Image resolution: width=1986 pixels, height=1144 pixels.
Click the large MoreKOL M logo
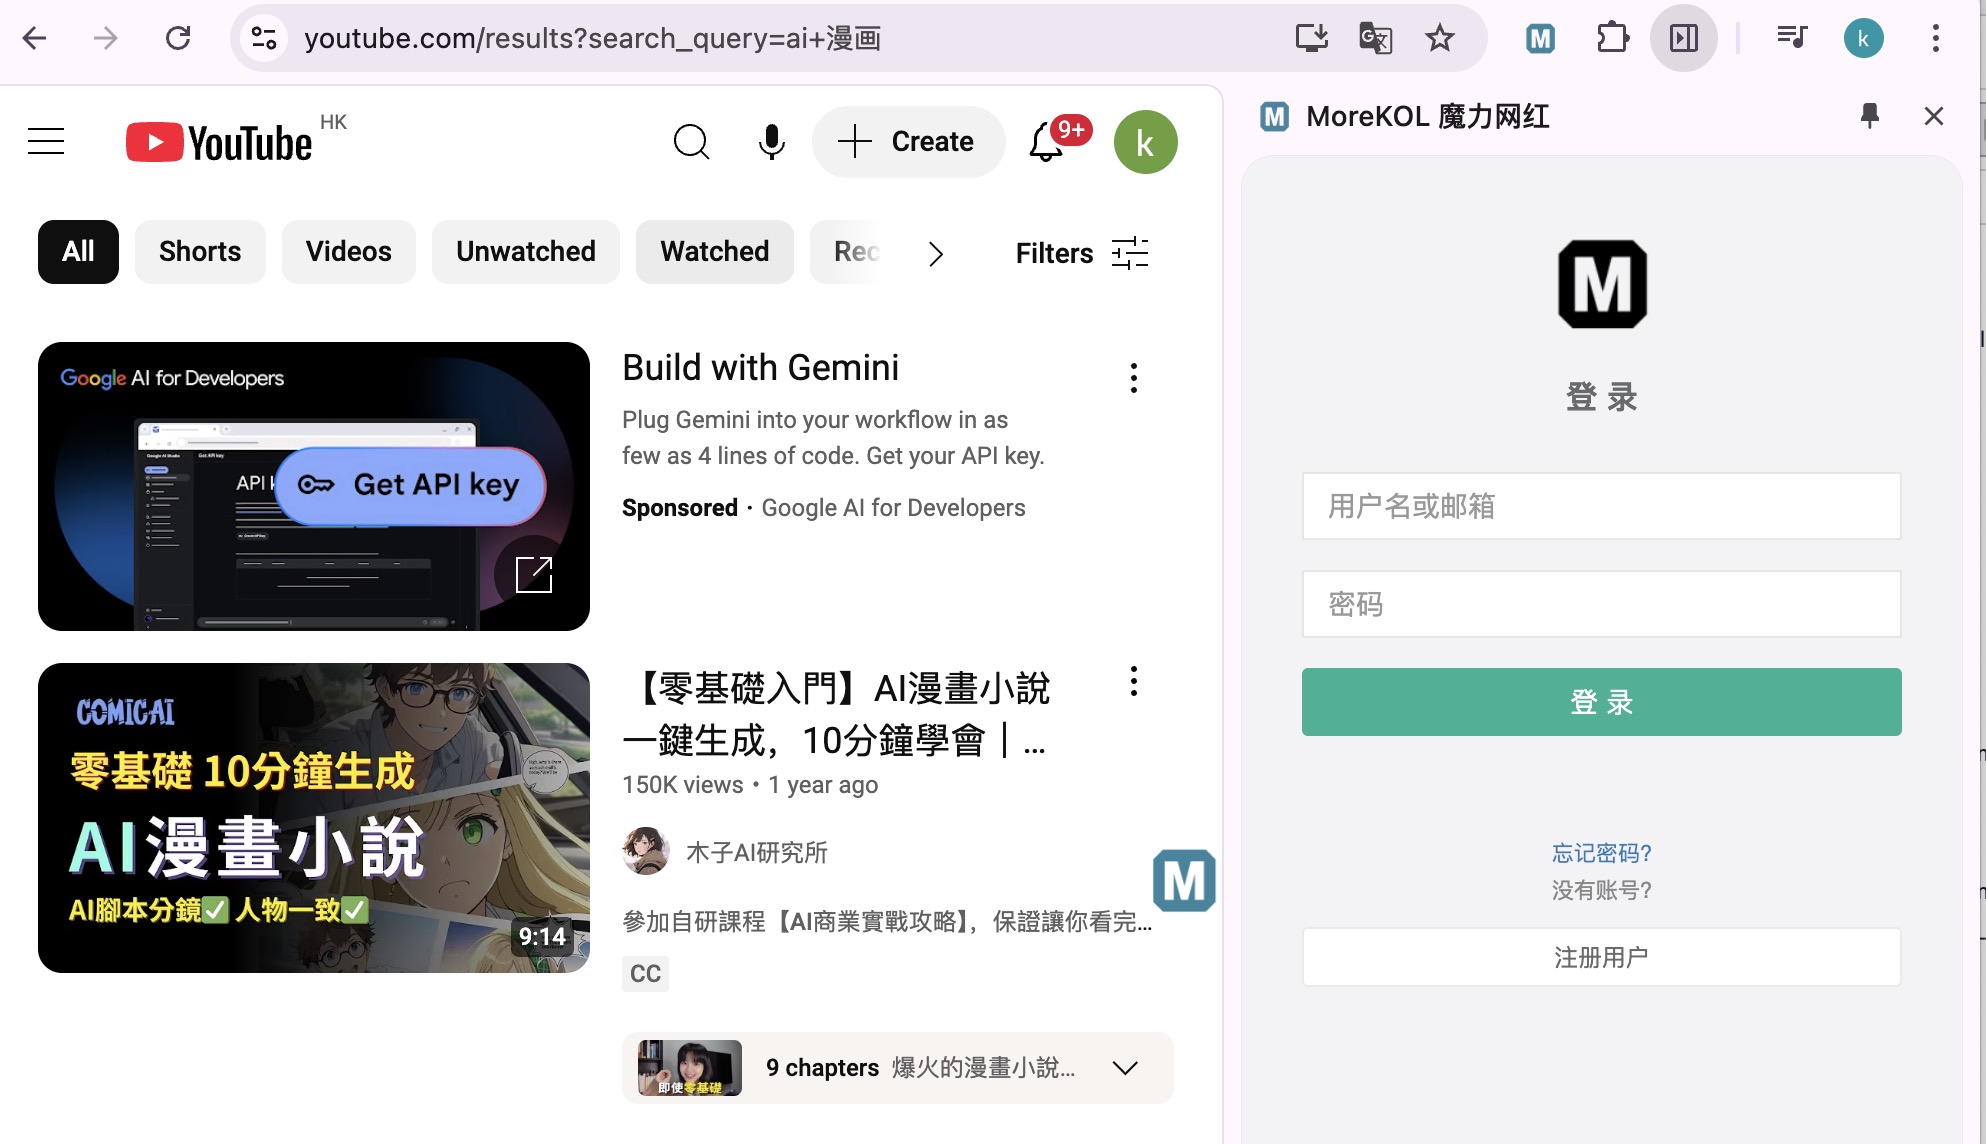[1602, 285]
